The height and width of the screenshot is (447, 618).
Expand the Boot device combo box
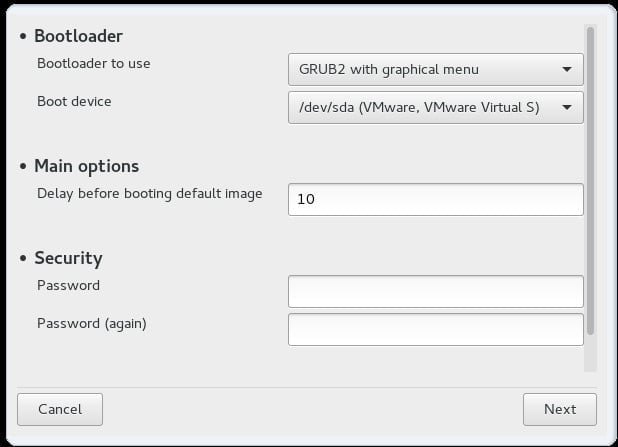[435, 107]
